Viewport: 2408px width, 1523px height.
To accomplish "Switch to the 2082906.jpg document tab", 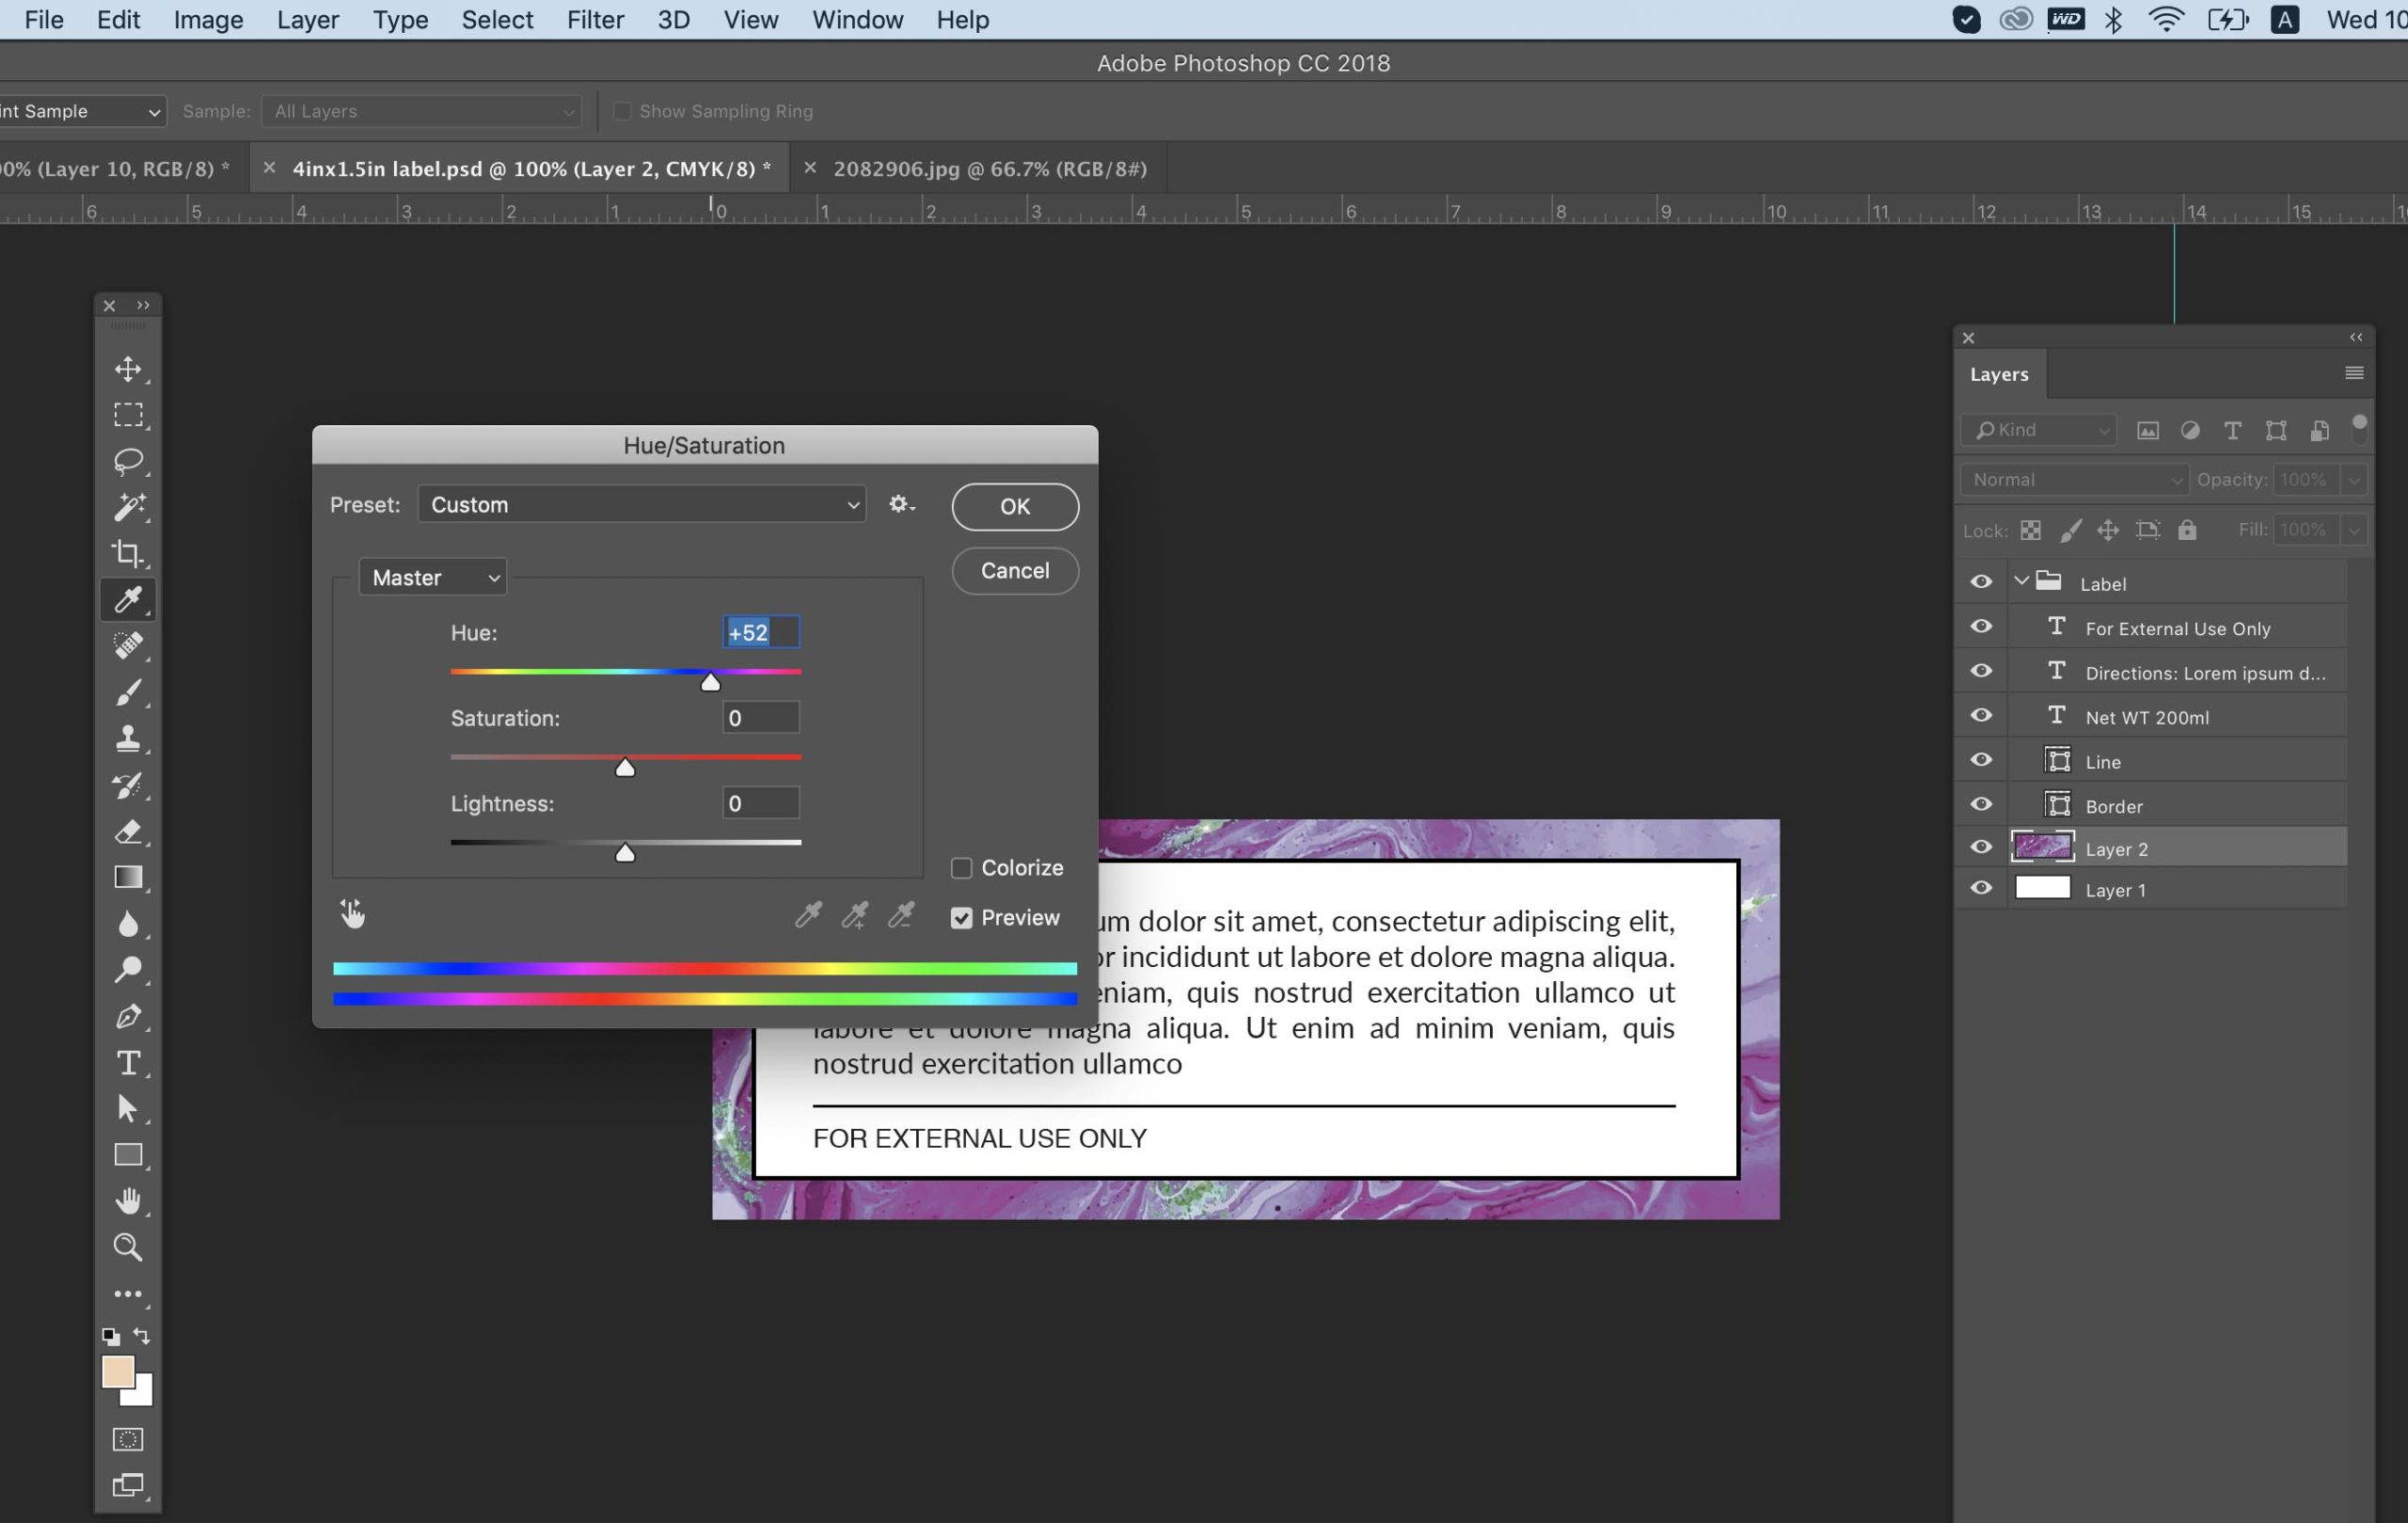I will 989,169.
